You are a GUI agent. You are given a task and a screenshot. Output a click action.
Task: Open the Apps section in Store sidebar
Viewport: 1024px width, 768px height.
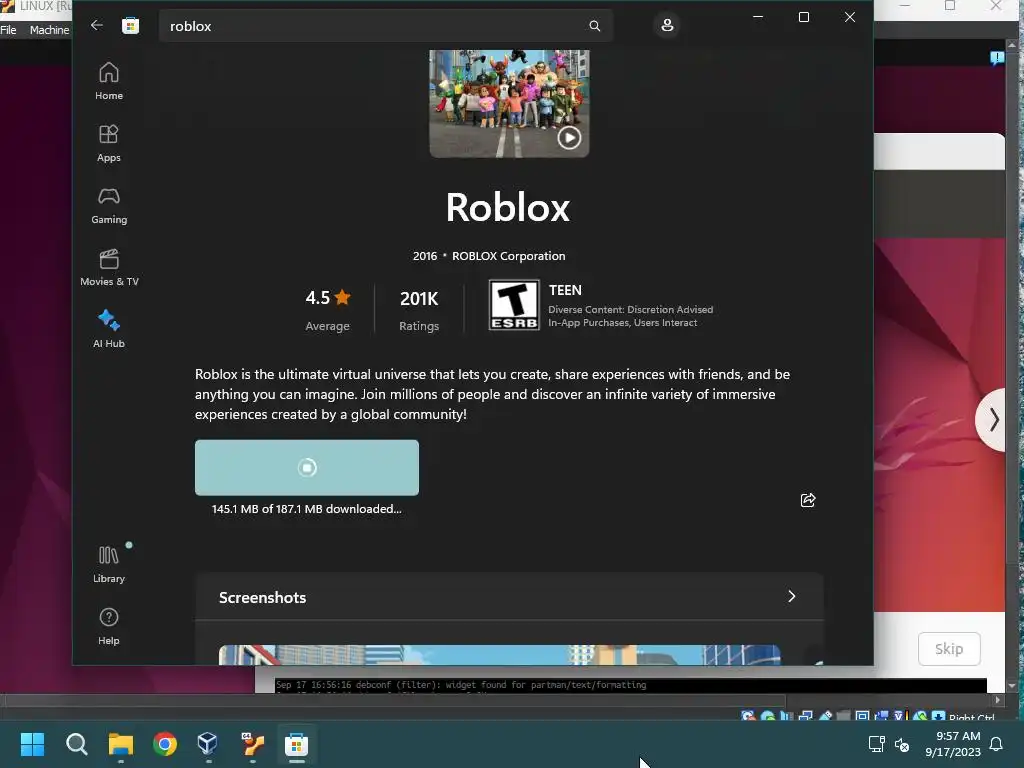point(109,143)
